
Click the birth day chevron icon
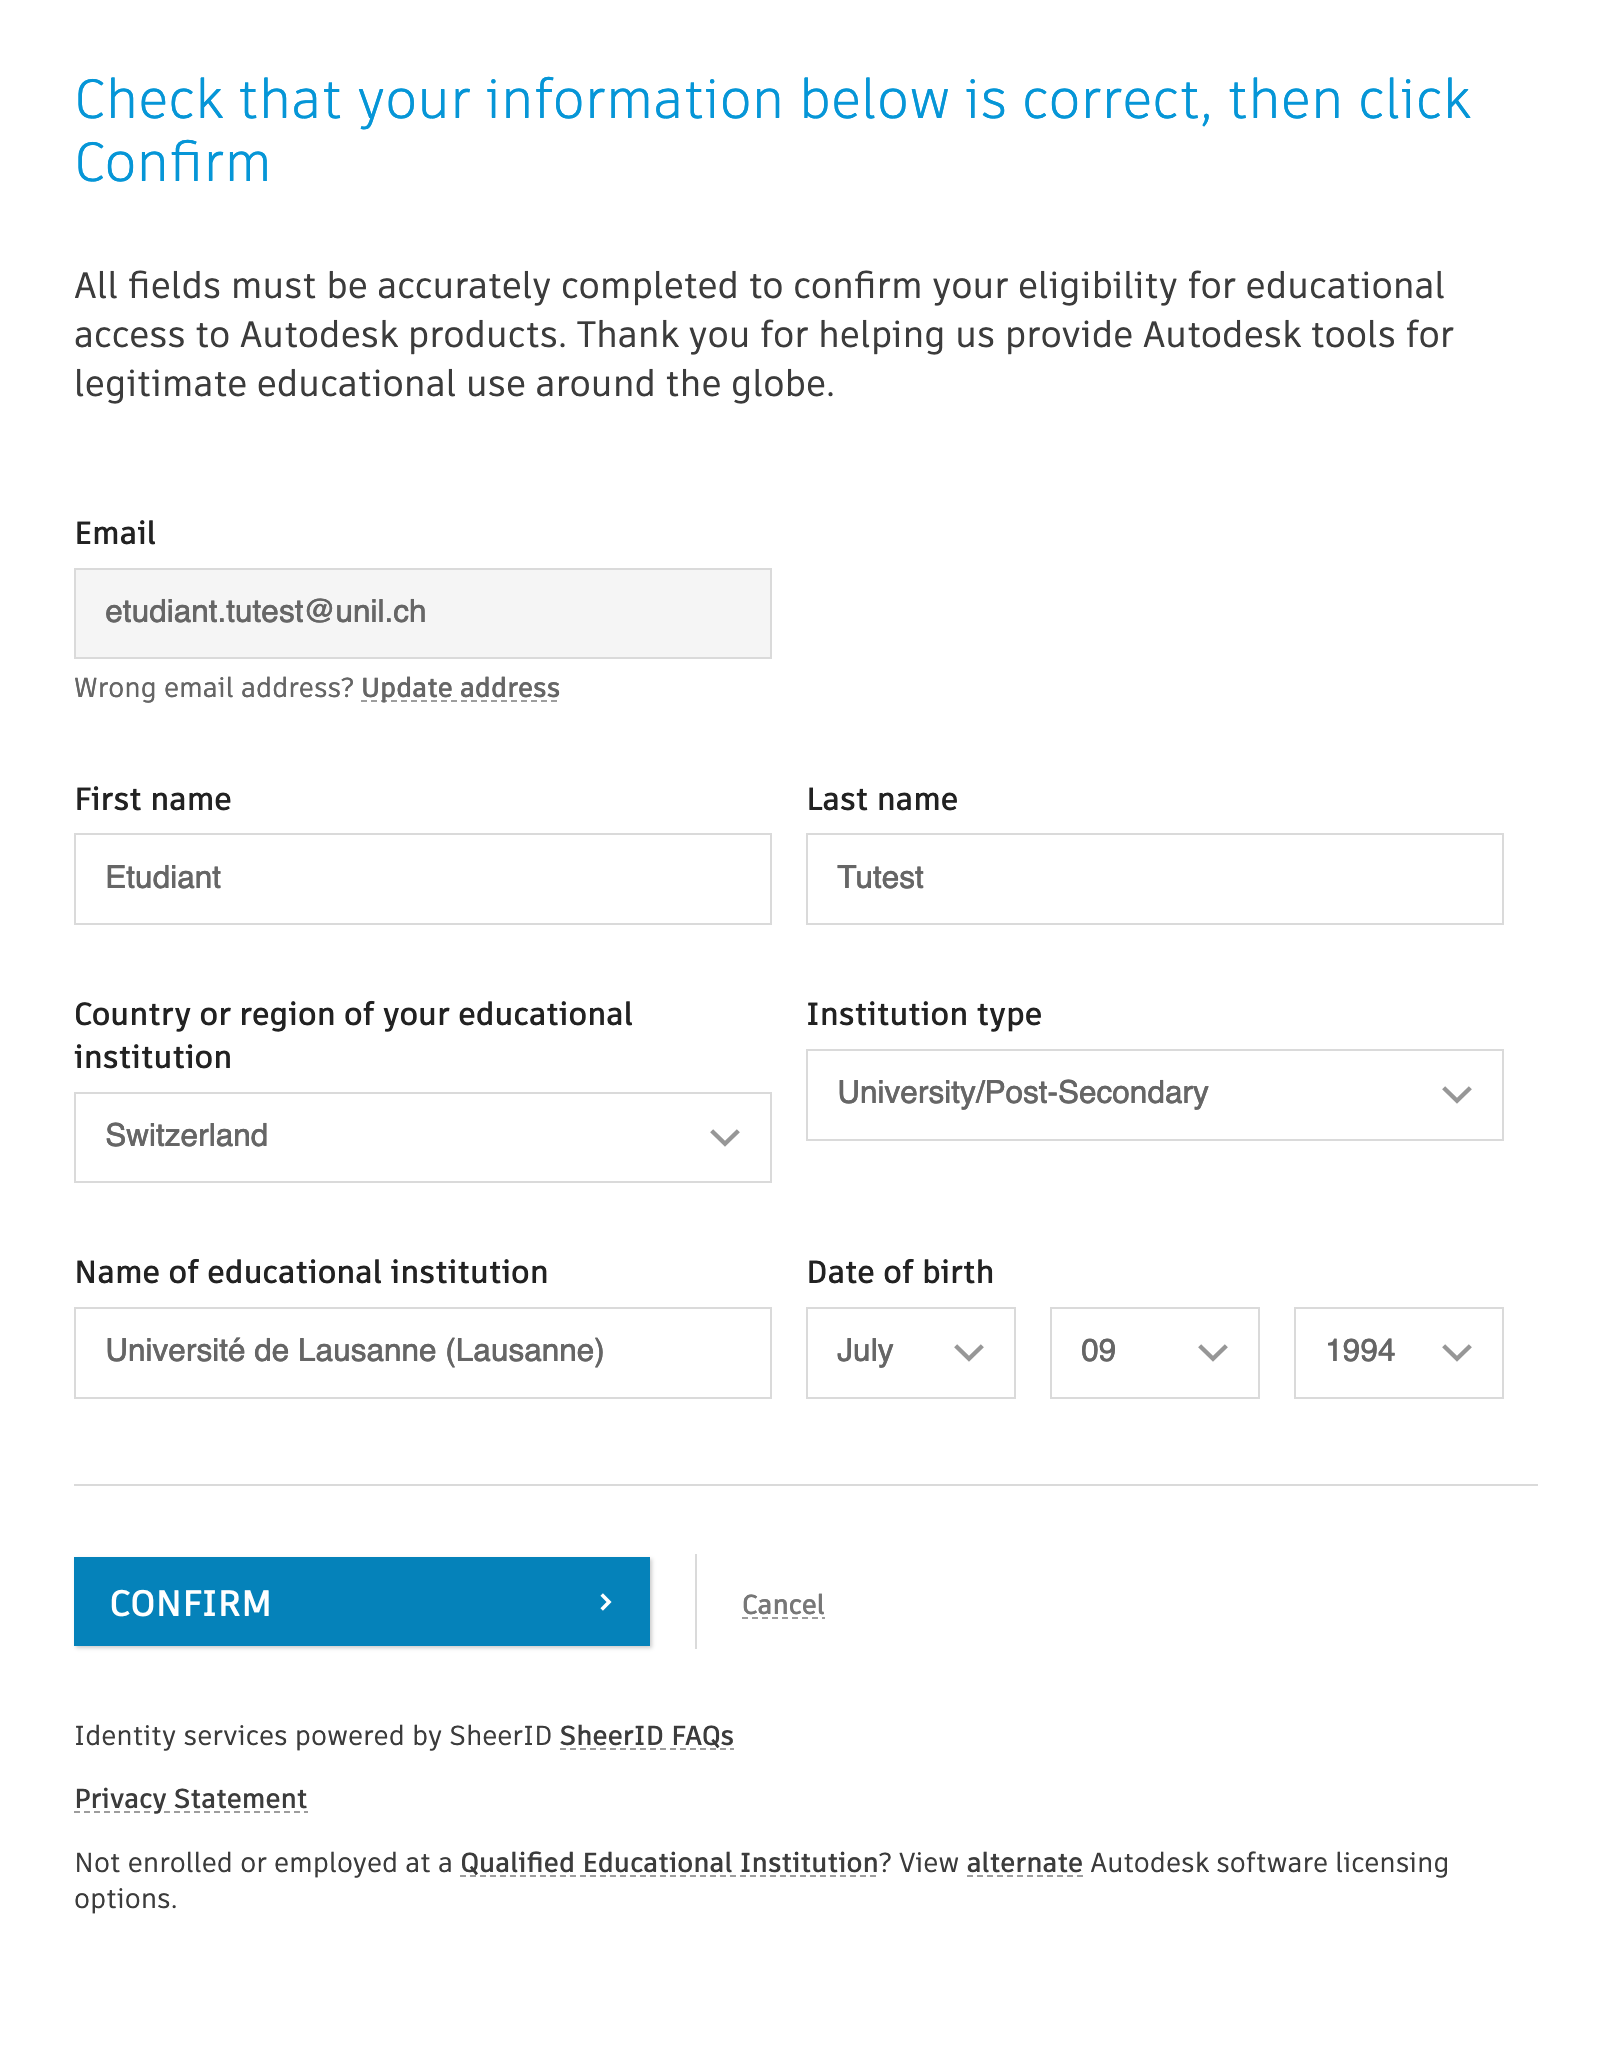pos(1212,1353)
